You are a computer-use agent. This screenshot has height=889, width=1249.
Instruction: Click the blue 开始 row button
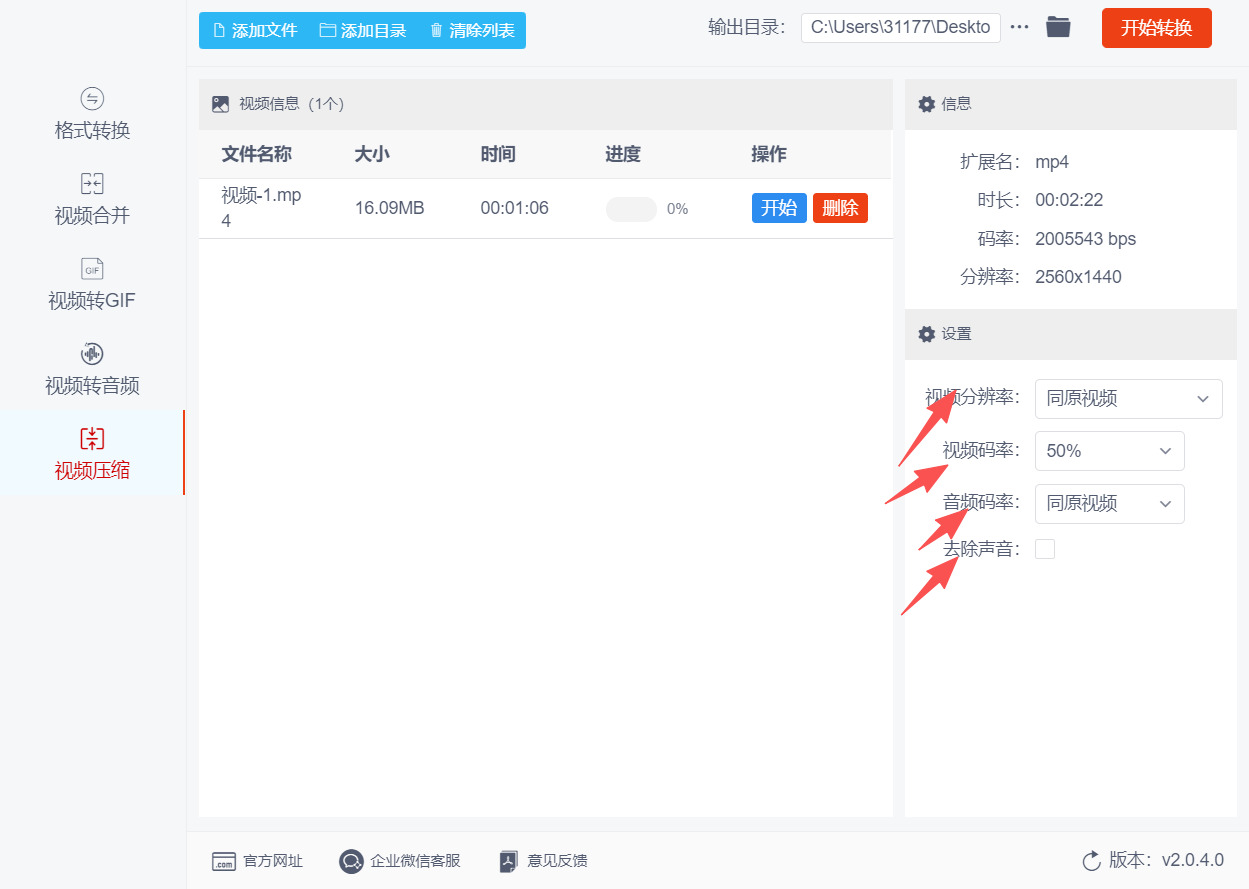[x=779, y=208]
